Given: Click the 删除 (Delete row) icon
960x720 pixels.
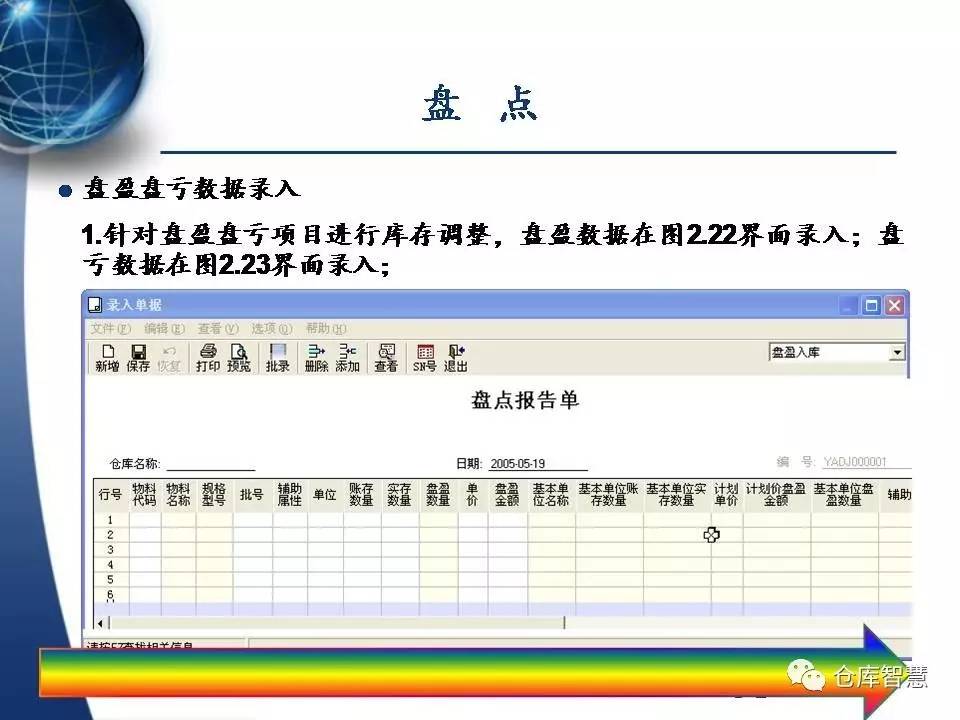Looking at the screenshot, I should (x=316, y=357).
